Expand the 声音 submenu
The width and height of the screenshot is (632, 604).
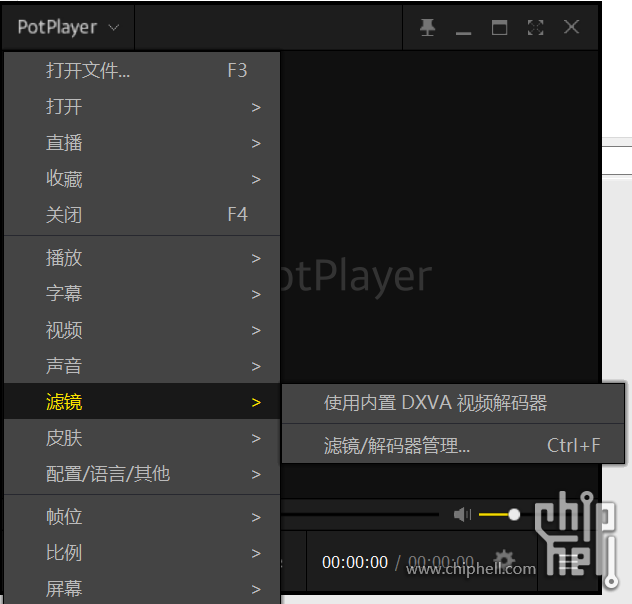(x=142, y=366)
